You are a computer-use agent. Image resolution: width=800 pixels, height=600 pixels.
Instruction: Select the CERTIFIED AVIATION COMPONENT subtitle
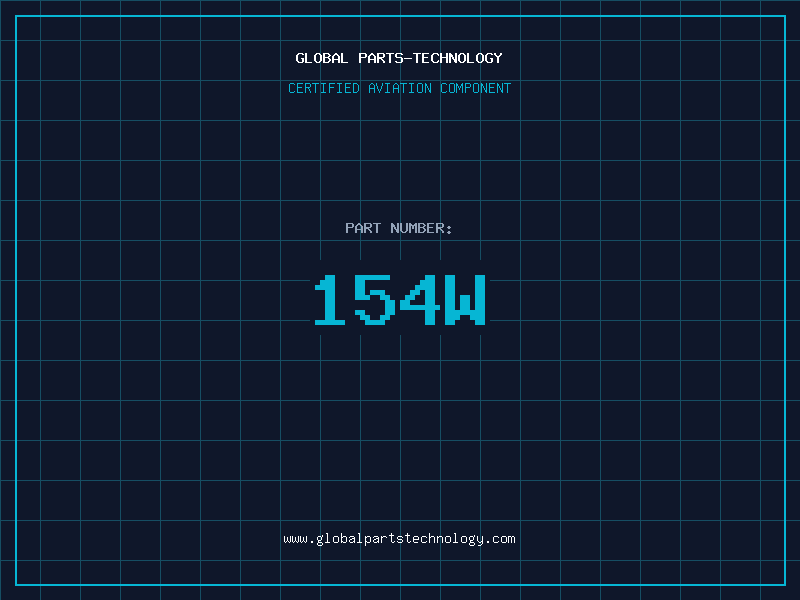click(x=399, y=88)
